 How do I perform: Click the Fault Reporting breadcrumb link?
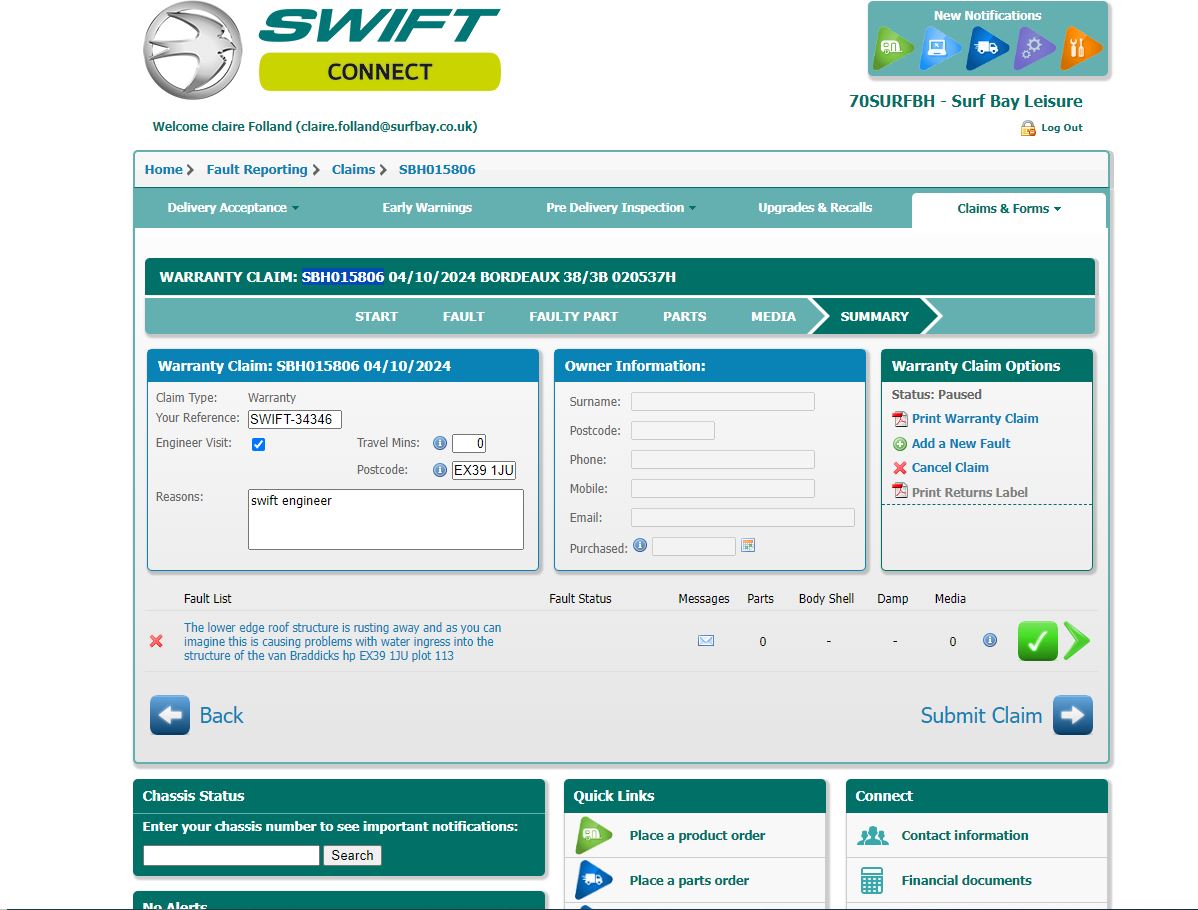click(257, 170)
